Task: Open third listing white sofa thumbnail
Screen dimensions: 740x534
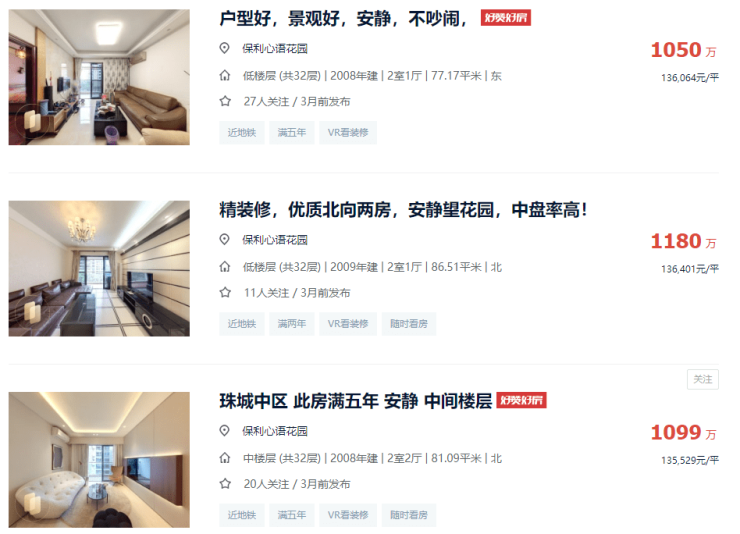Action: coord(99,459)
